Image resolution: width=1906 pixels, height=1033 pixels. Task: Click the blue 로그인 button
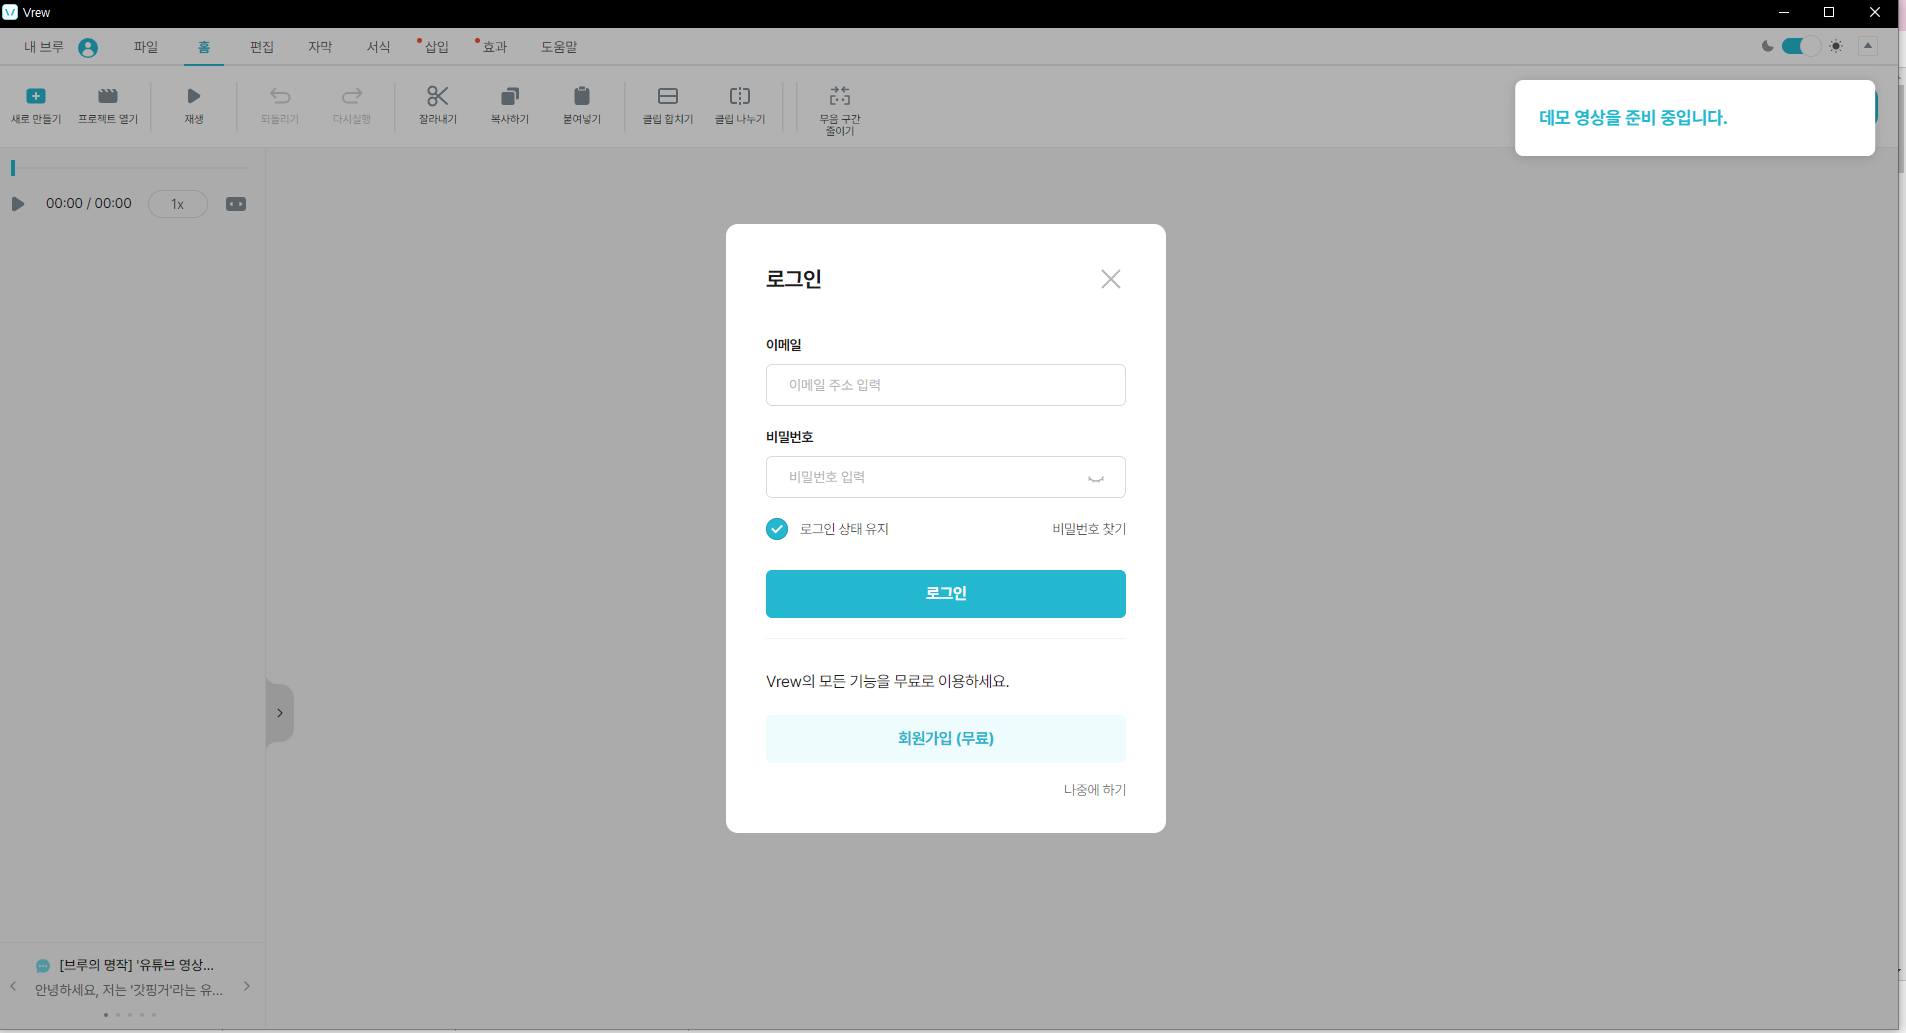[946, 594]
